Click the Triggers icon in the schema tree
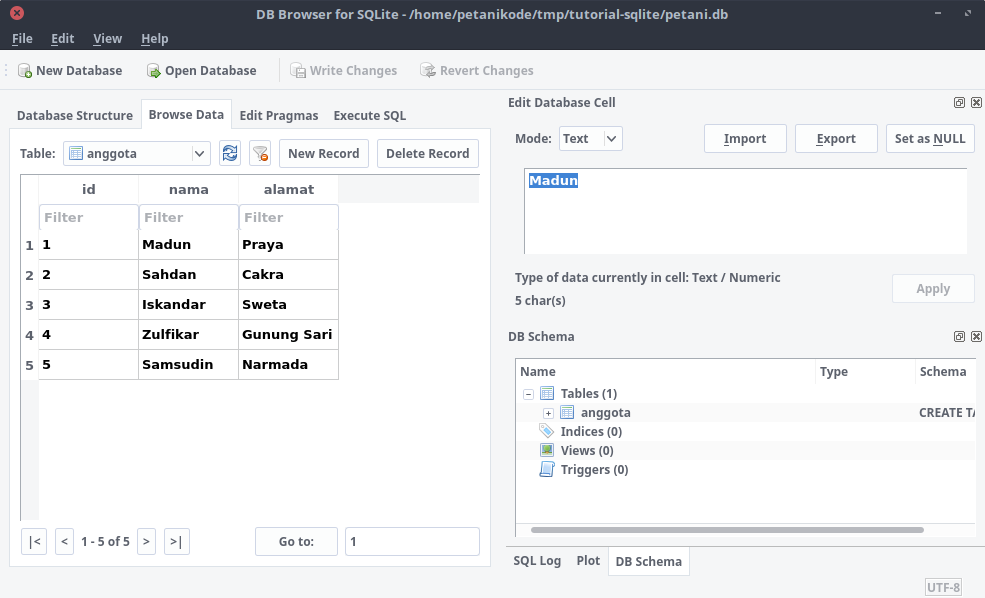Viewport: 985px width, 598px height. pos(545,469)
